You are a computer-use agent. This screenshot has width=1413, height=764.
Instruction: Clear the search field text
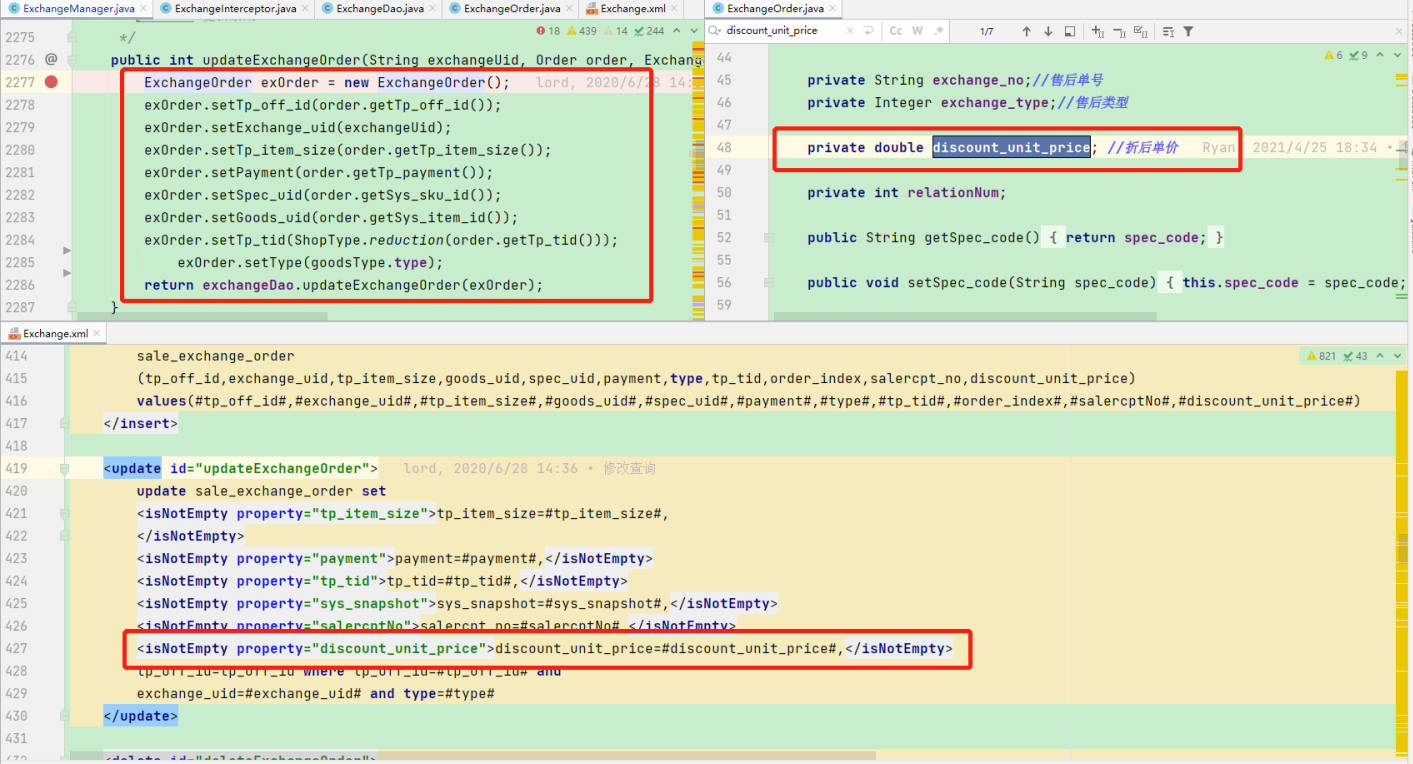[x=851, y=31]
